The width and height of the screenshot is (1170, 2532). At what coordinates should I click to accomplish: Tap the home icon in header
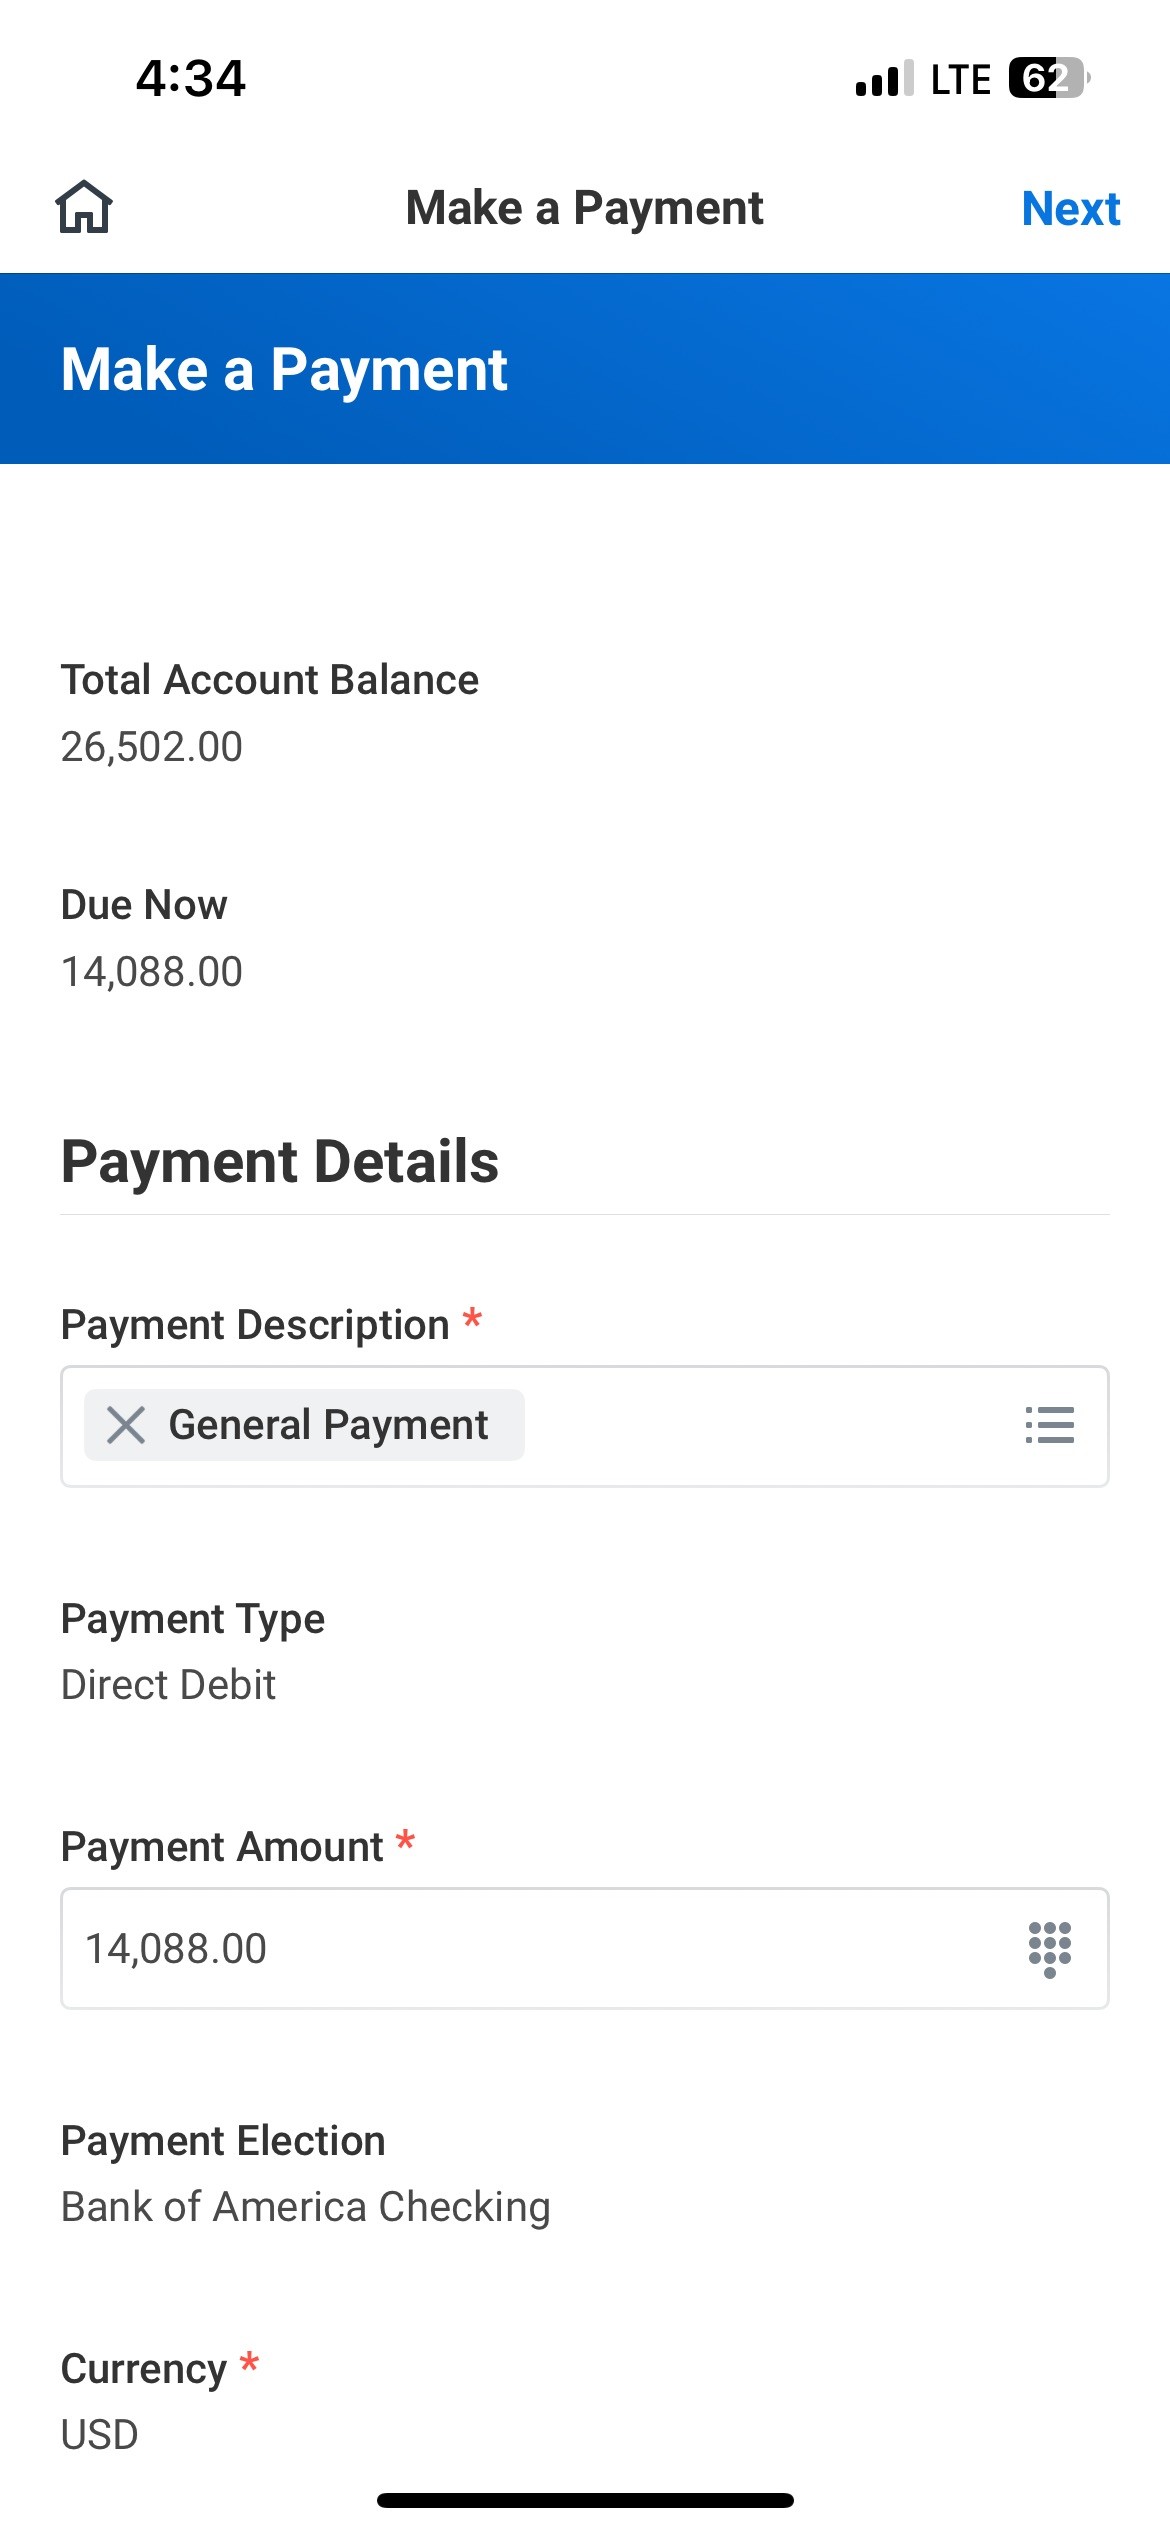pos(84,207)
